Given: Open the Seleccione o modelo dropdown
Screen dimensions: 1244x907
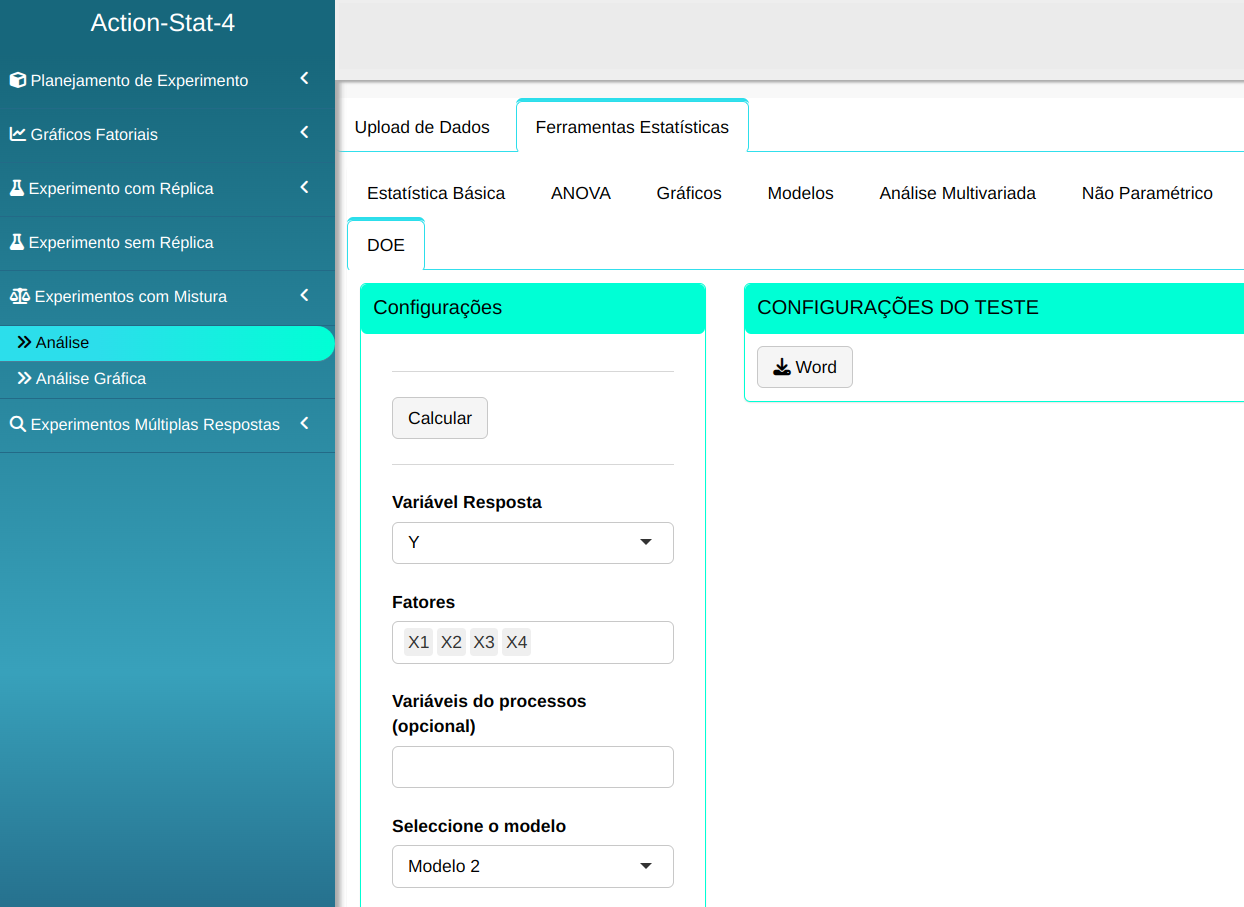Looking at the screenshot, I should pos(532,866).
